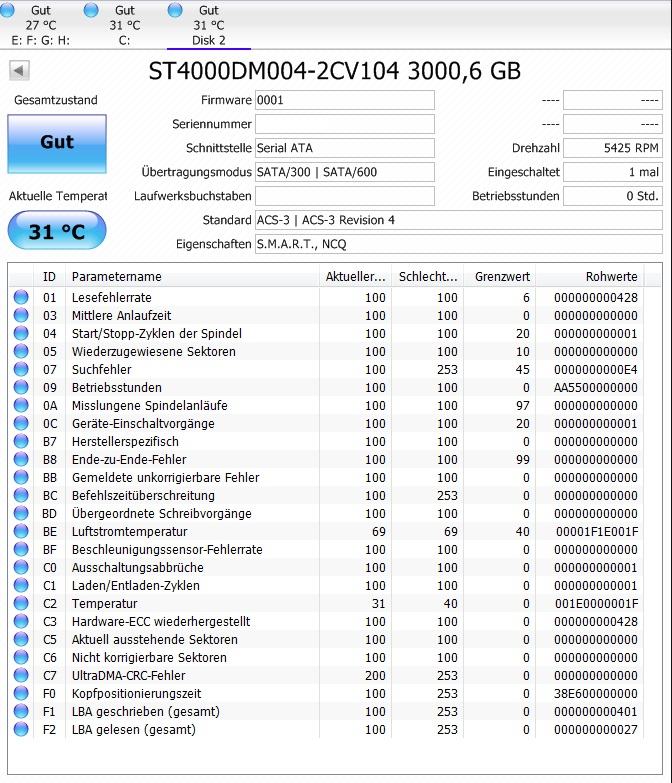Screen dimensions: 672x783
Task: Select raw value 00001F1E001F
Action: click(597, 531)
